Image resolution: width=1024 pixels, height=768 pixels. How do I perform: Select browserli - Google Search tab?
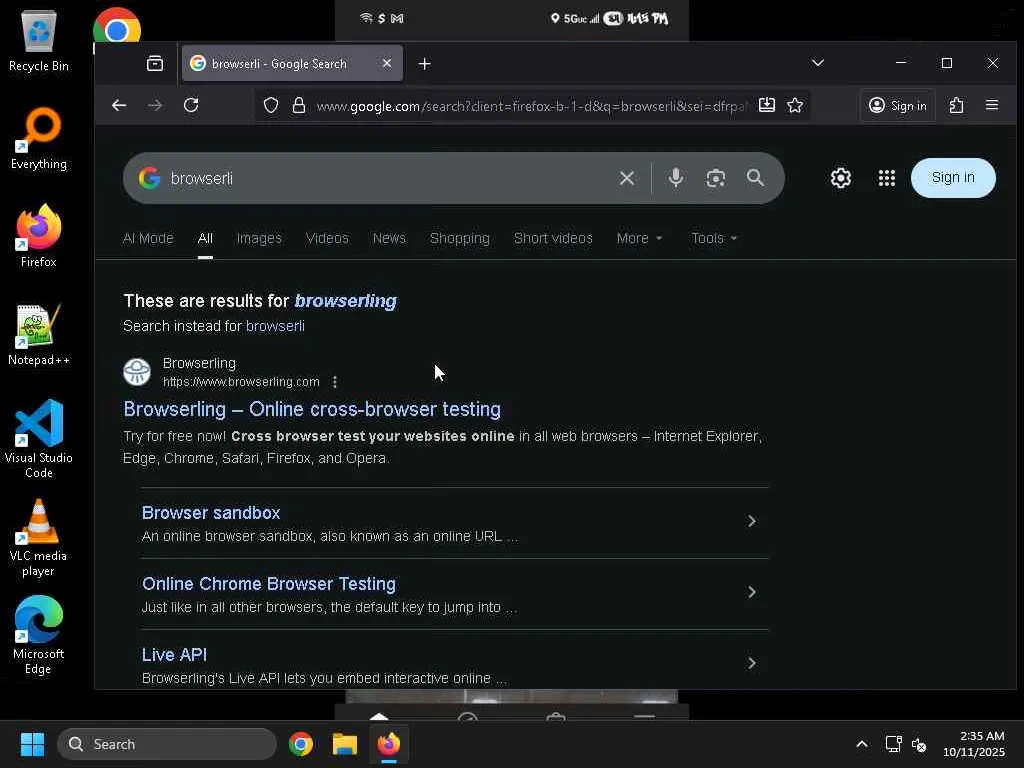[x=292, y=63]
